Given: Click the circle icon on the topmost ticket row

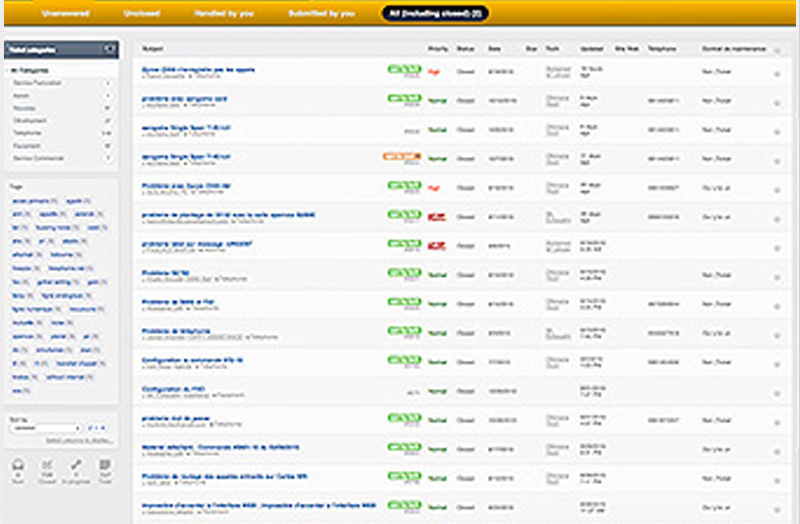Looking at the screenshot, I should click(x=777, y=75).
